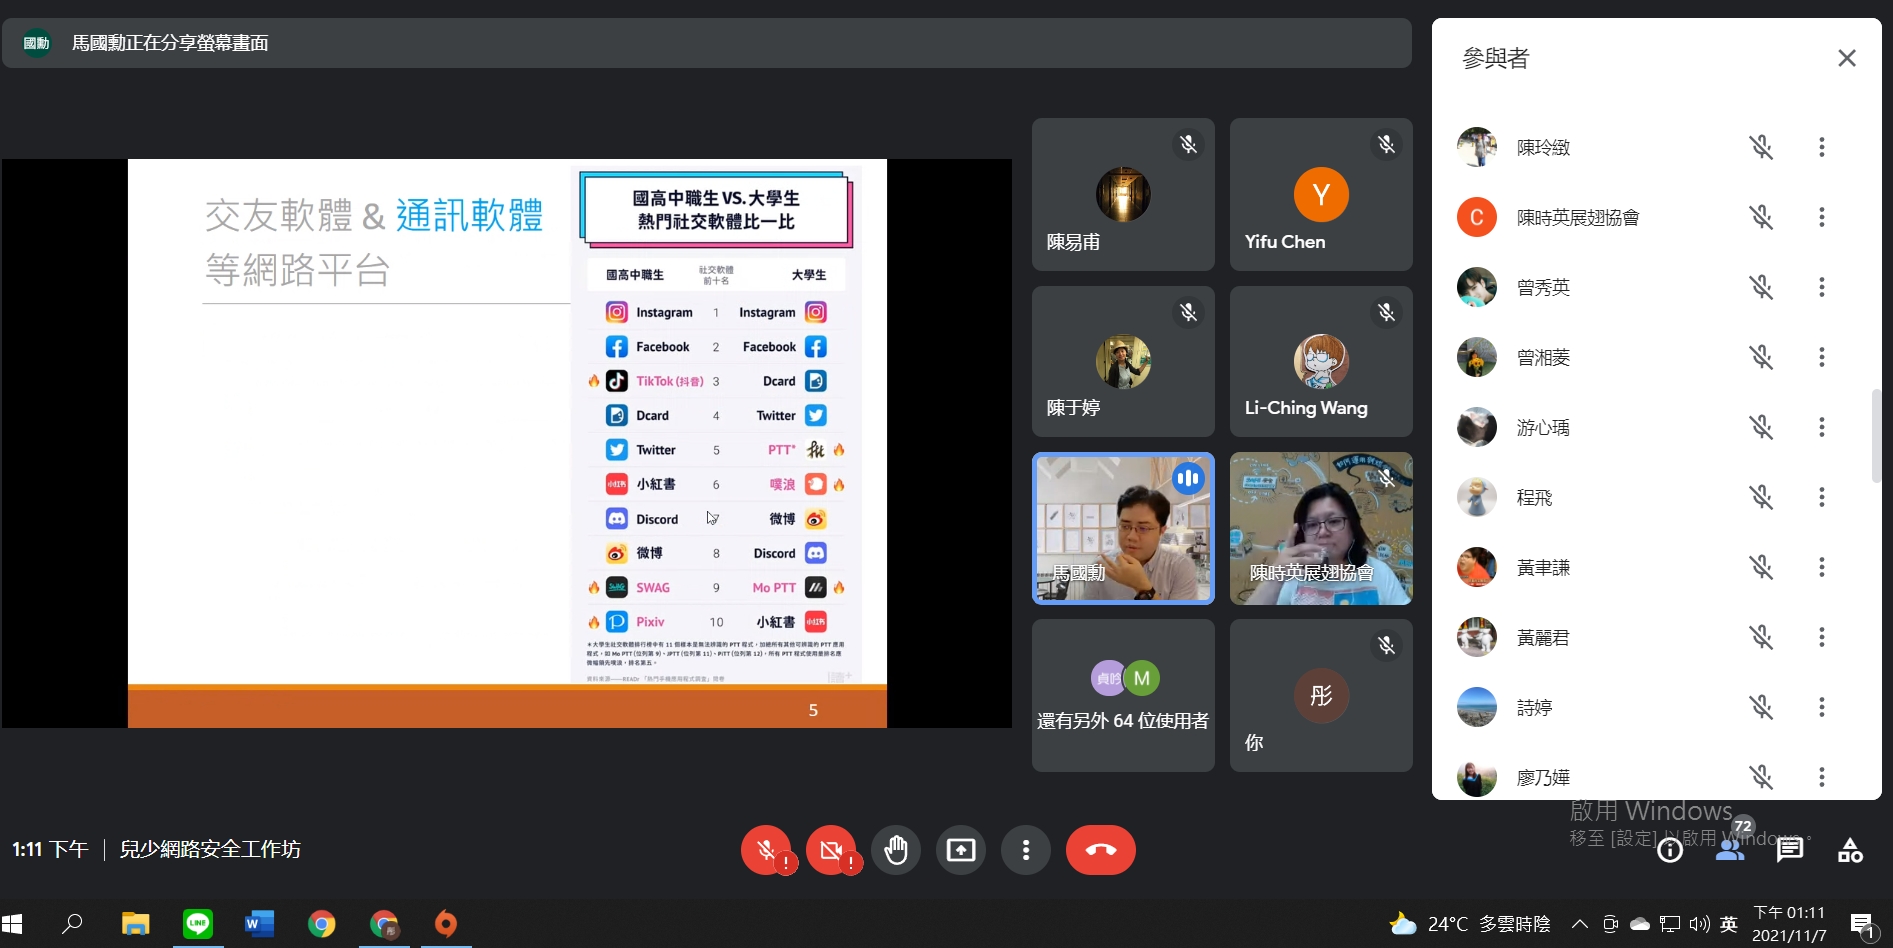The height and width of the screenshot is (948, 1893).
Task: Click the 兒少網路安全工作坊 meeting name
Action: 210,849
